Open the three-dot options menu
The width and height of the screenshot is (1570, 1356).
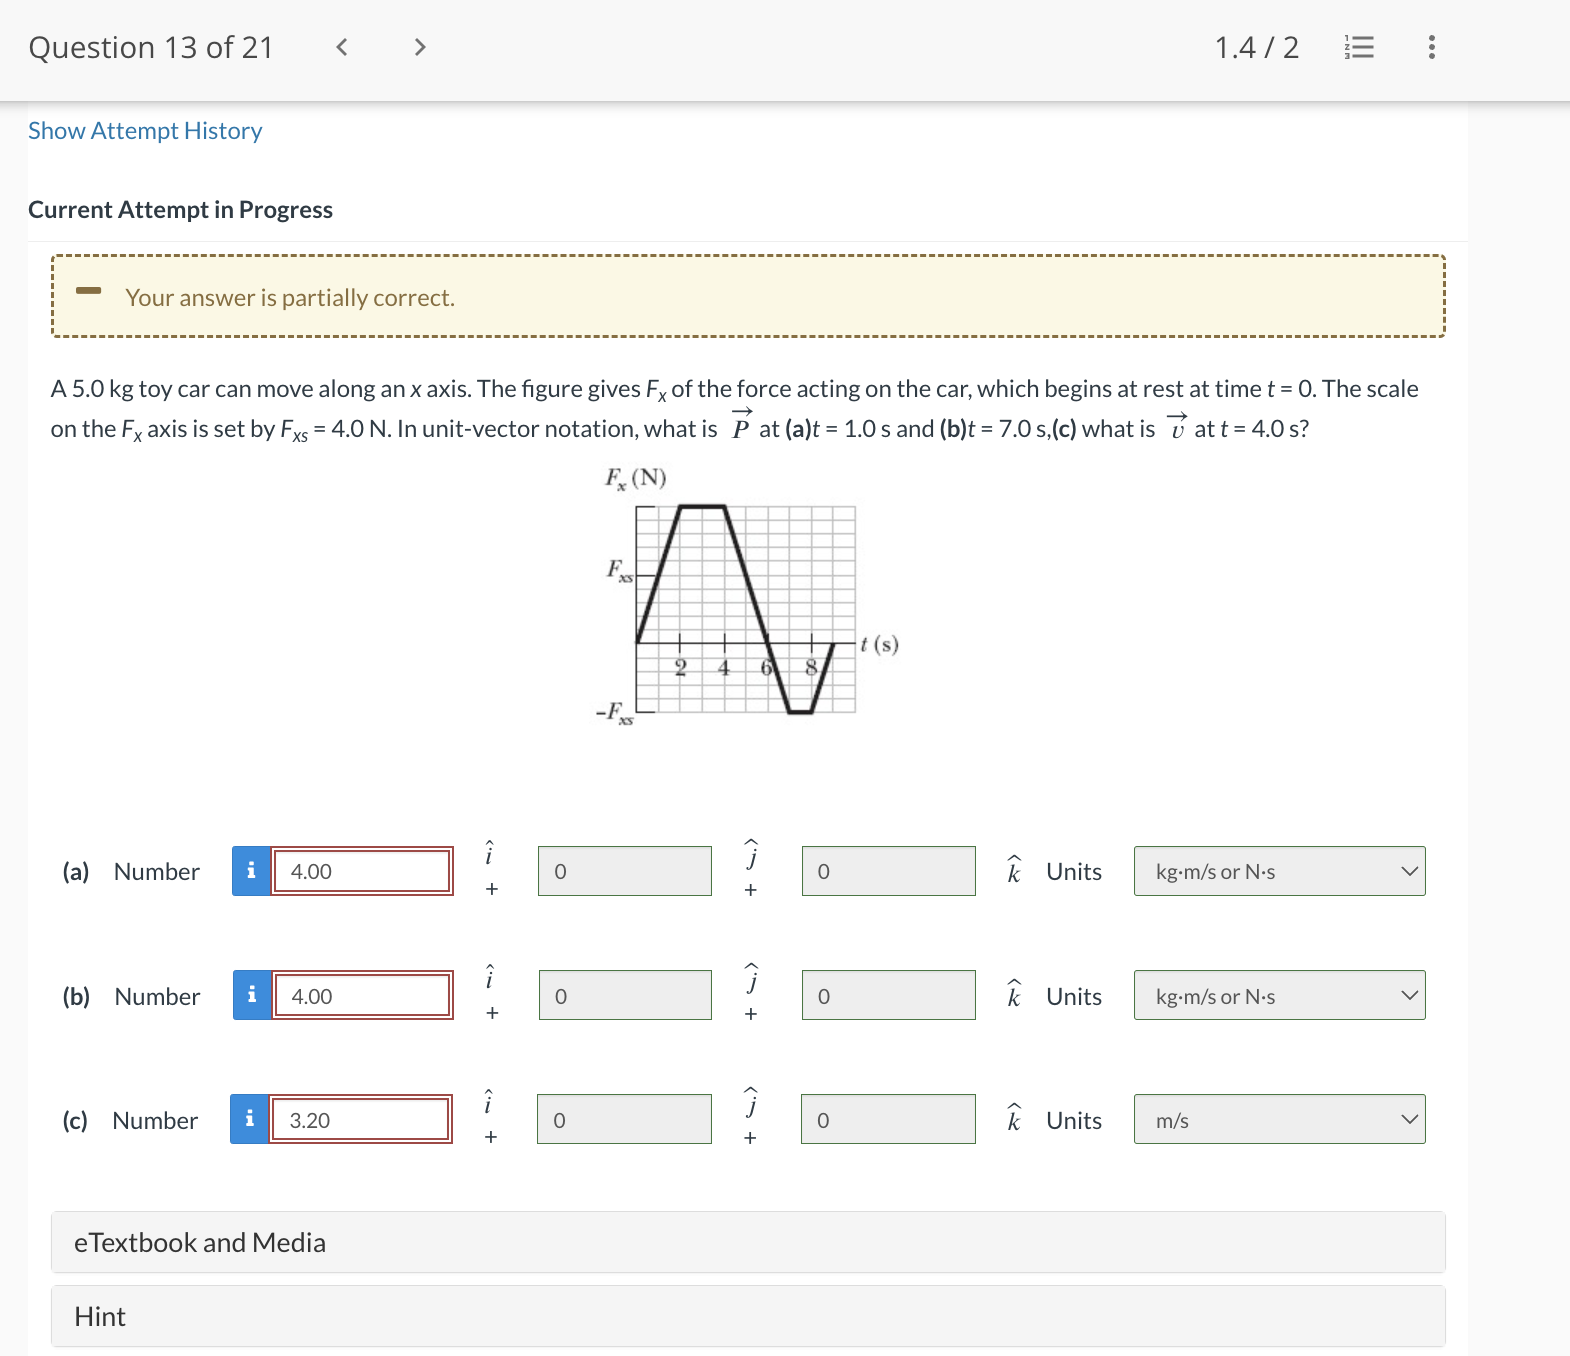(1431, 46)
